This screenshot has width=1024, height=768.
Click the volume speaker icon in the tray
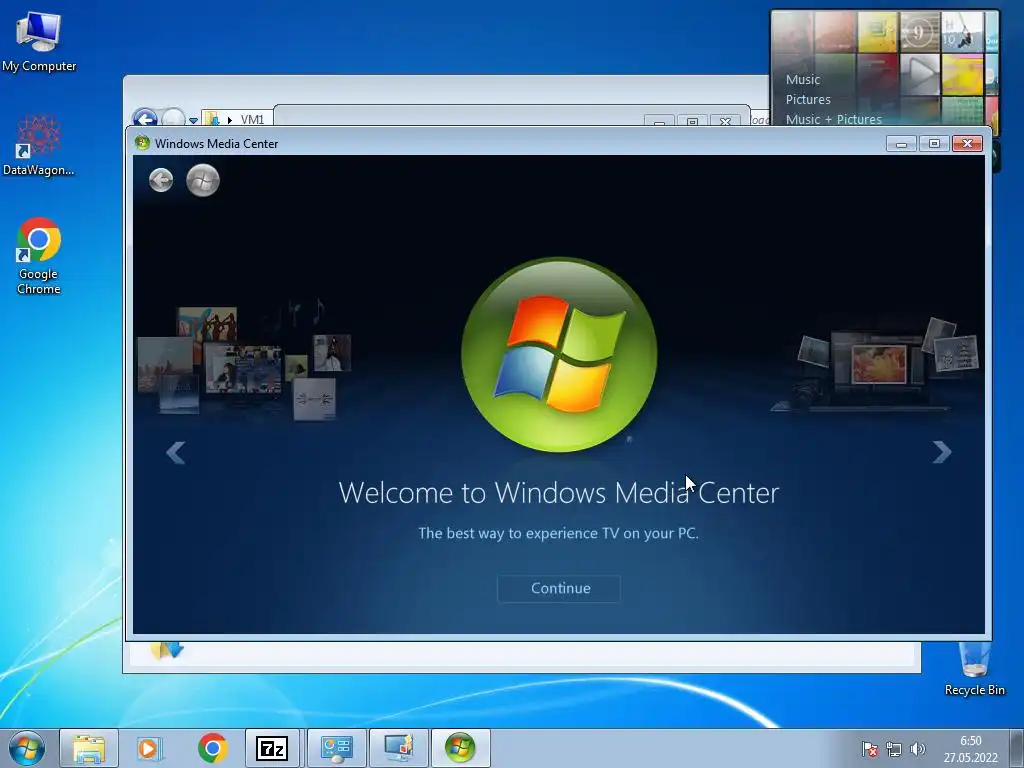(918, 749)
